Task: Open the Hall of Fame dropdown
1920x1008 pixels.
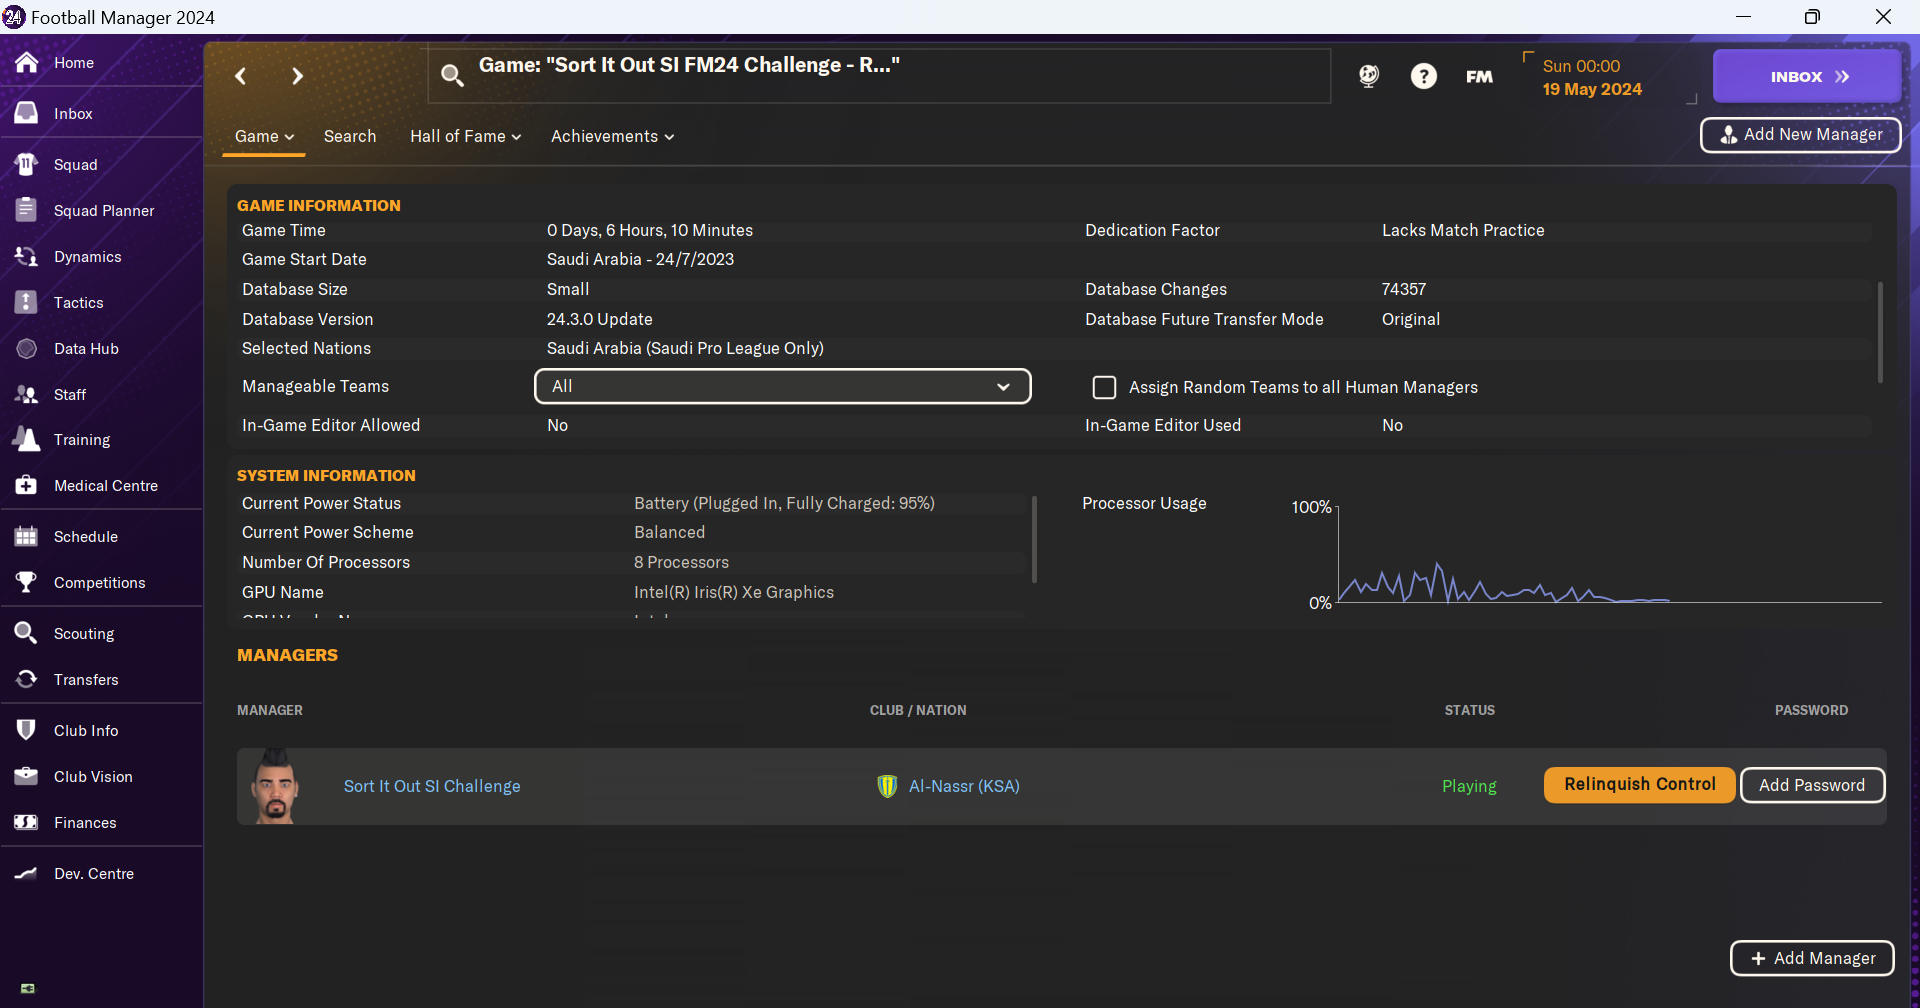Action: coord(465,136)
